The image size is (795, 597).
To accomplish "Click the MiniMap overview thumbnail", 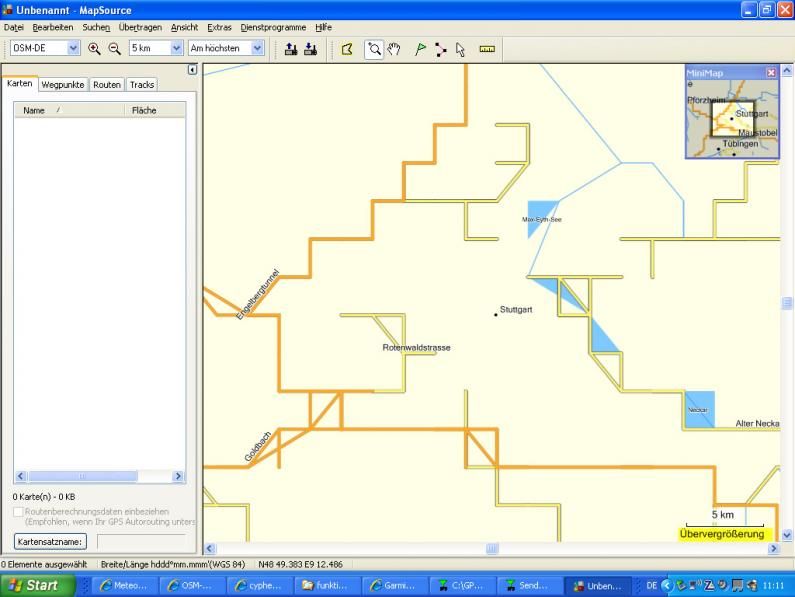I will pos(732,119).
